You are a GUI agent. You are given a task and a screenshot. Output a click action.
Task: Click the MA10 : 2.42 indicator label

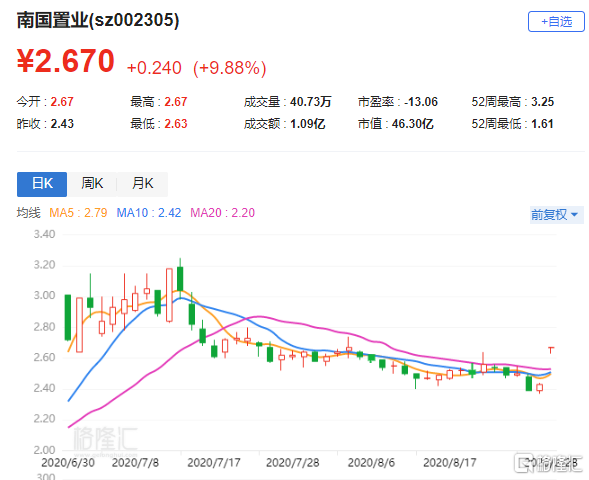point(149,213)
